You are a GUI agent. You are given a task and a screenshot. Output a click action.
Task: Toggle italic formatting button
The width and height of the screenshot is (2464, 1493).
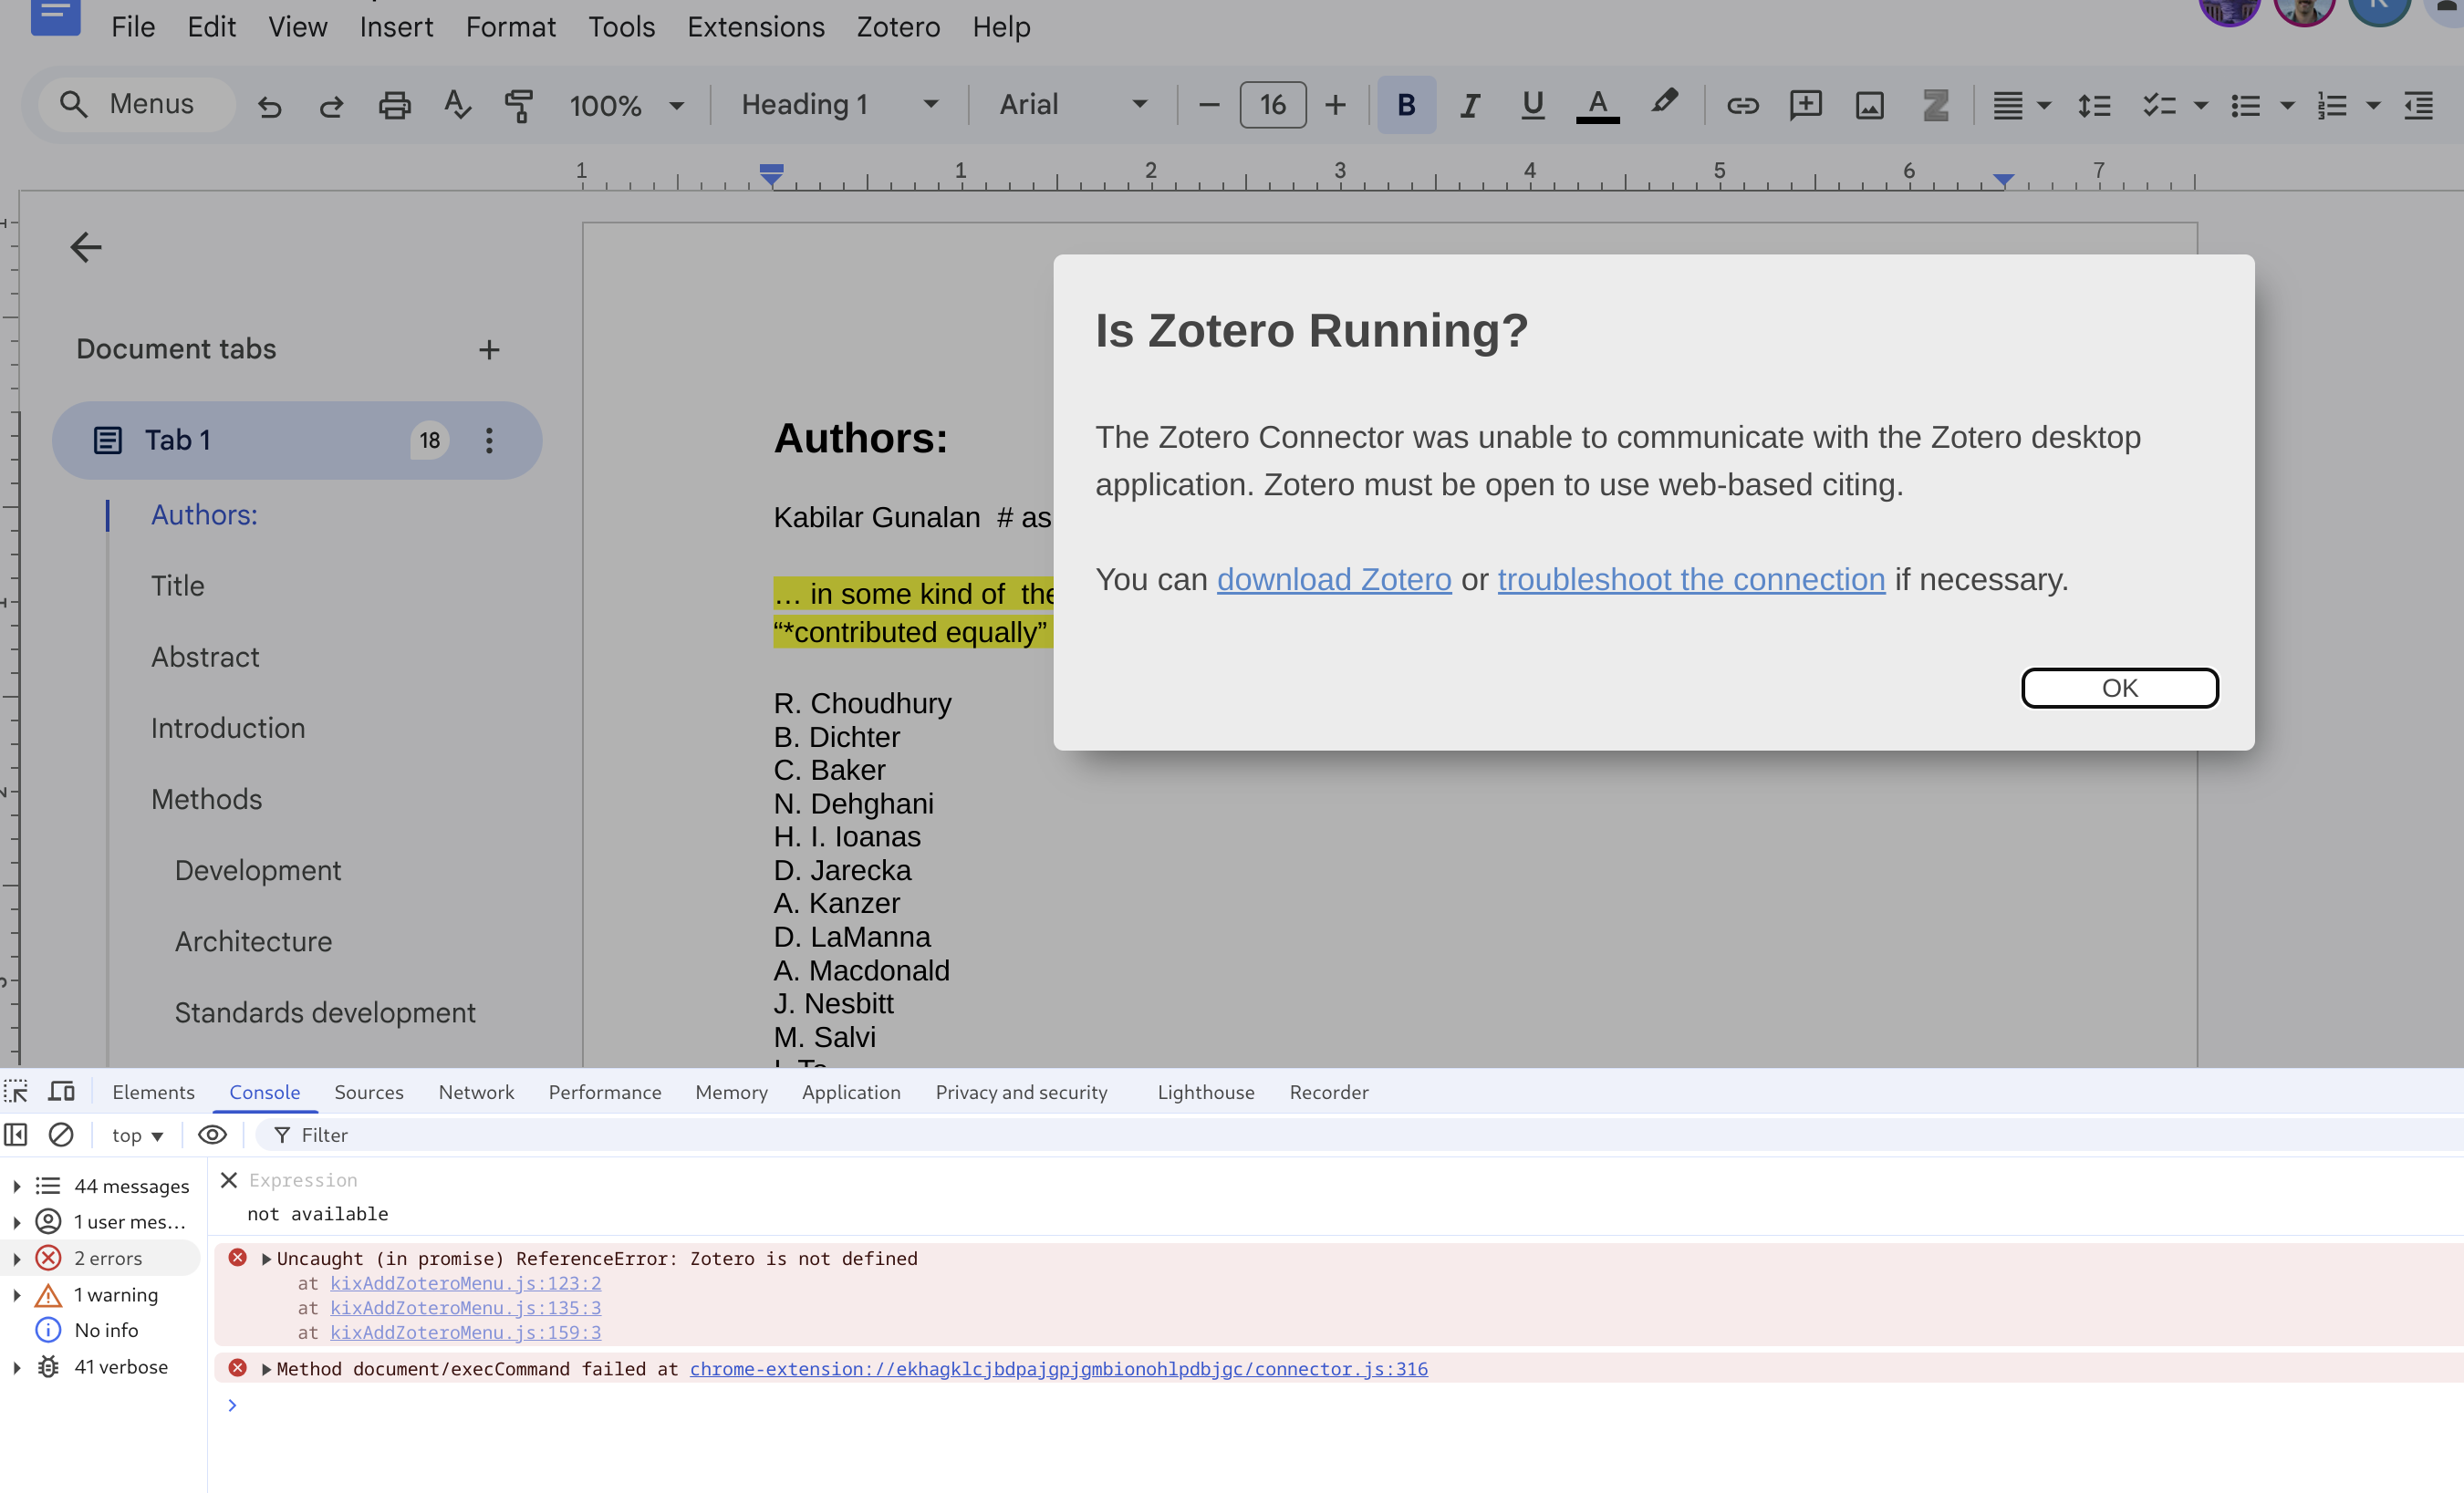pos(1469,105)
